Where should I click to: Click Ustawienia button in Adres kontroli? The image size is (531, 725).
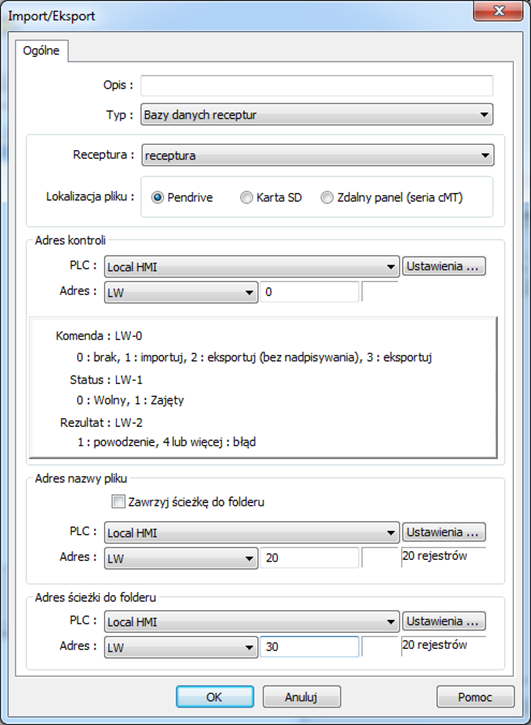click(444, 266)
